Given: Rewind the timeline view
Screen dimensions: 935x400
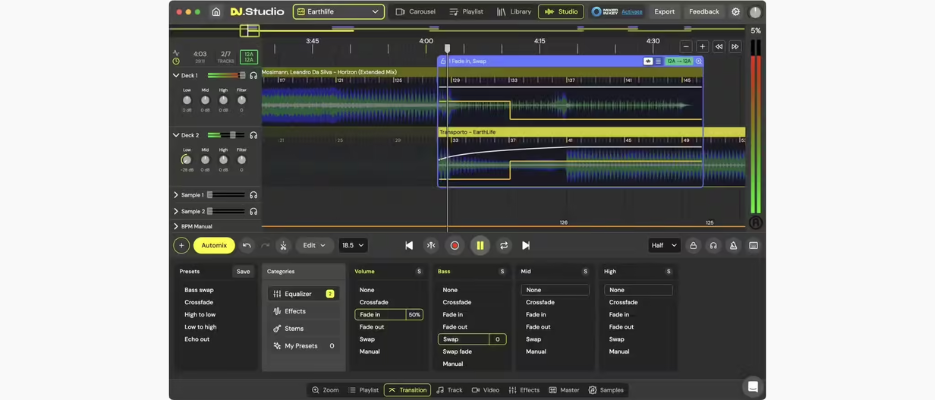Looking at the screenshot, I should (x=719, y=46).
